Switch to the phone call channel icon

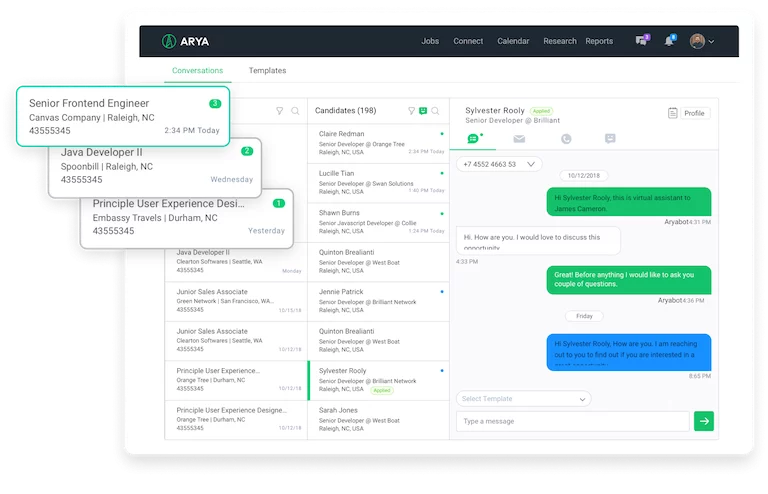click(566, 139)
